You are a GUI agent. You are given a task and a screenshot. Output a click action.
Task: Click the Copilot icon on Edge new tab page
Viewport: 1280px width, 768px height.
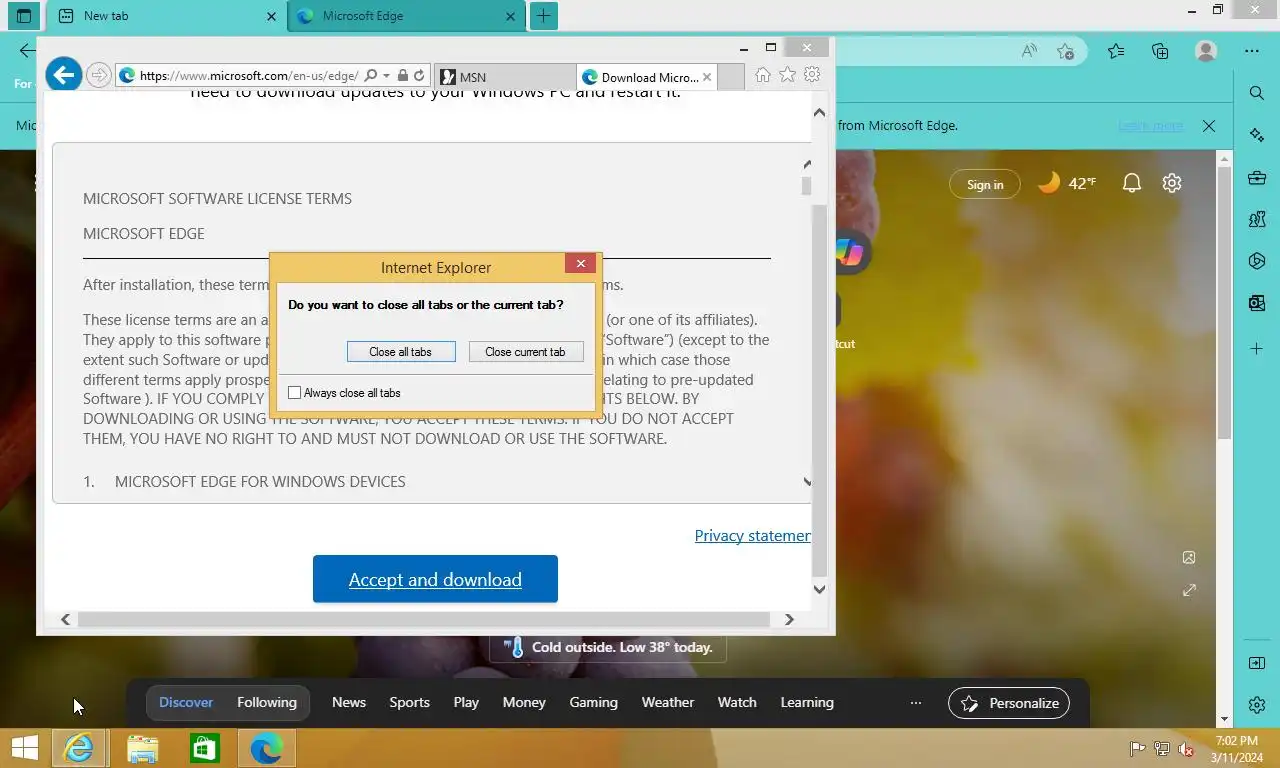click(850, 253)
